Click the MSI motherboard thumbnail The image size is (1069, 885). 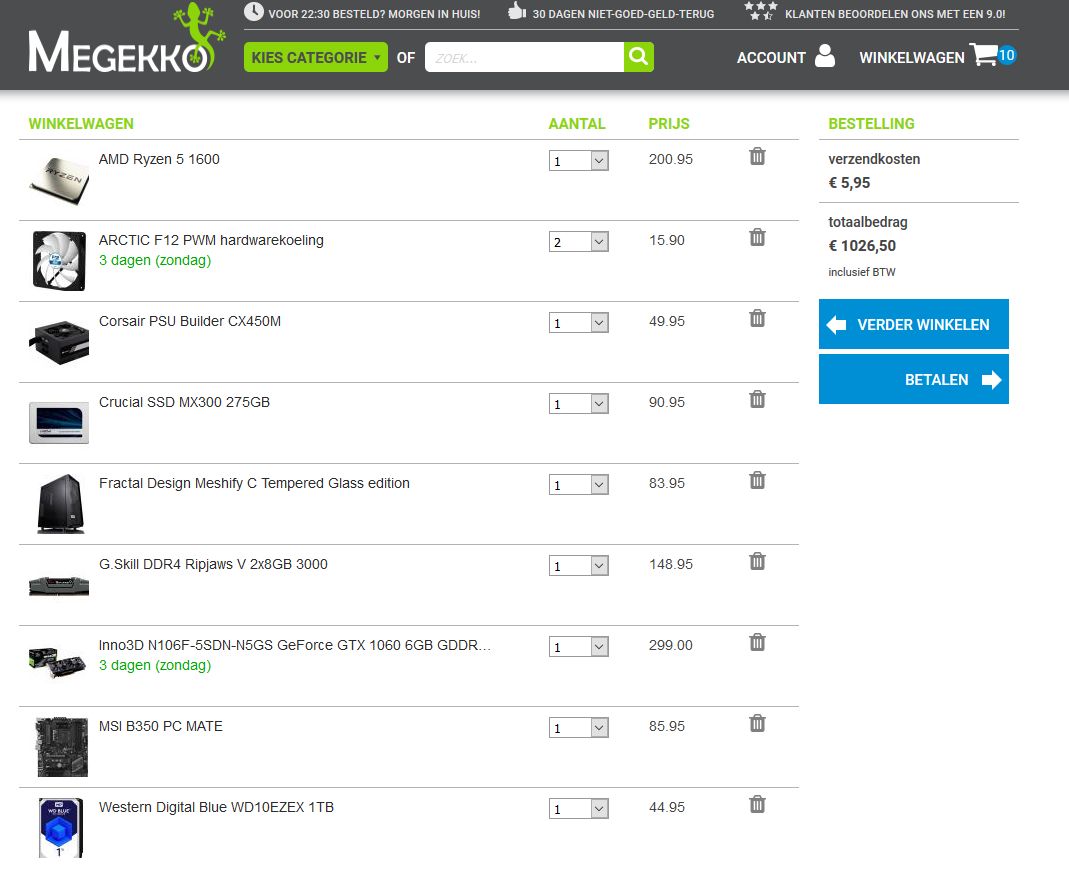(62, 747)
